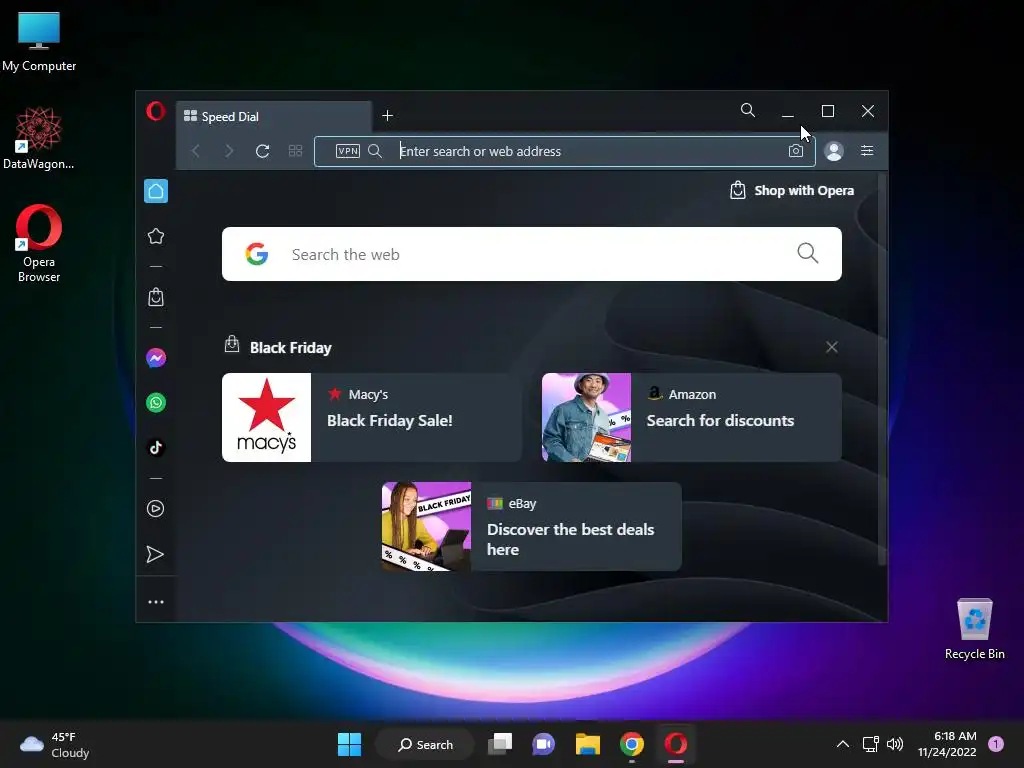Open the Chat app on taskbar
1024x768 pixels.
coord(543,744)
